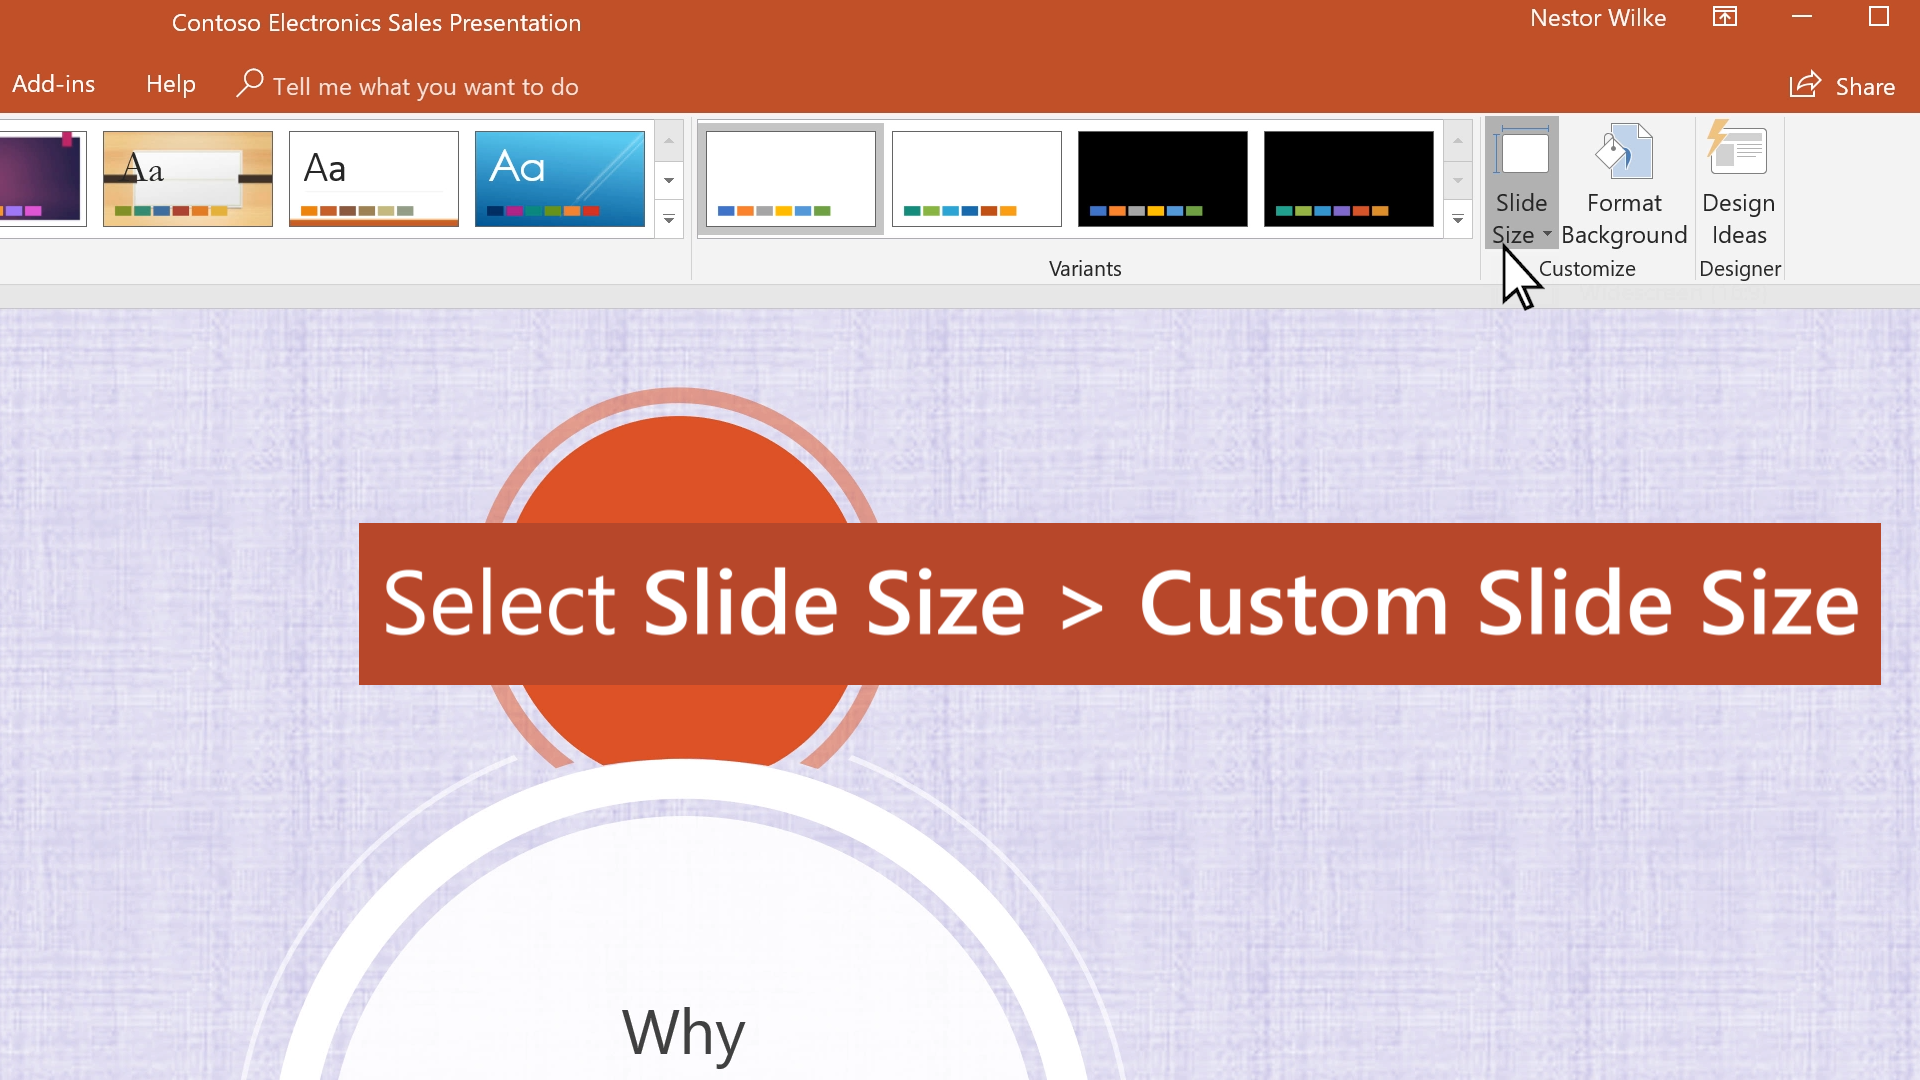The image size is (1920, 1080).
Task: Select the white Aa theme with orange bar
Action: point(374,179)
